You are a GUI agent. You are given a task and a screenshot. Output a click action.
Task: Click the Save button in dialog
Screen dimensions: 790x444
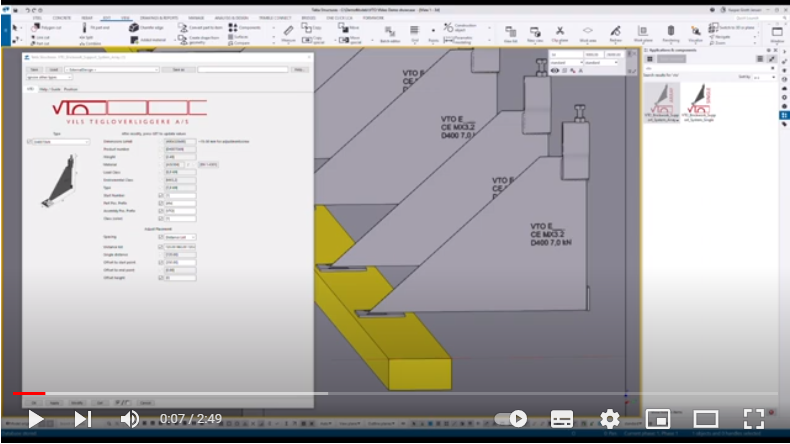coord(34,70)
